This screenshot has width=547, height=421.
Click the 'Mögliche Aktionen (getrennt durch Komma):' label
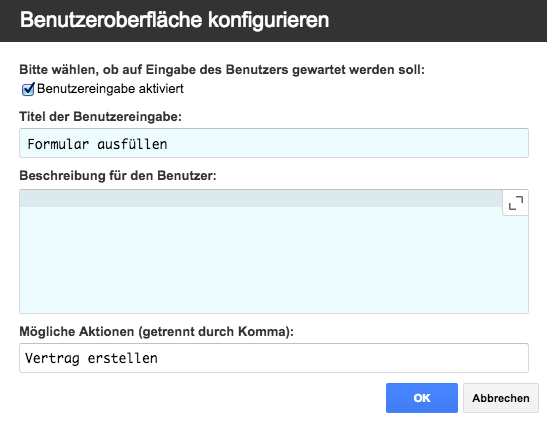click(x=157, y=331)
